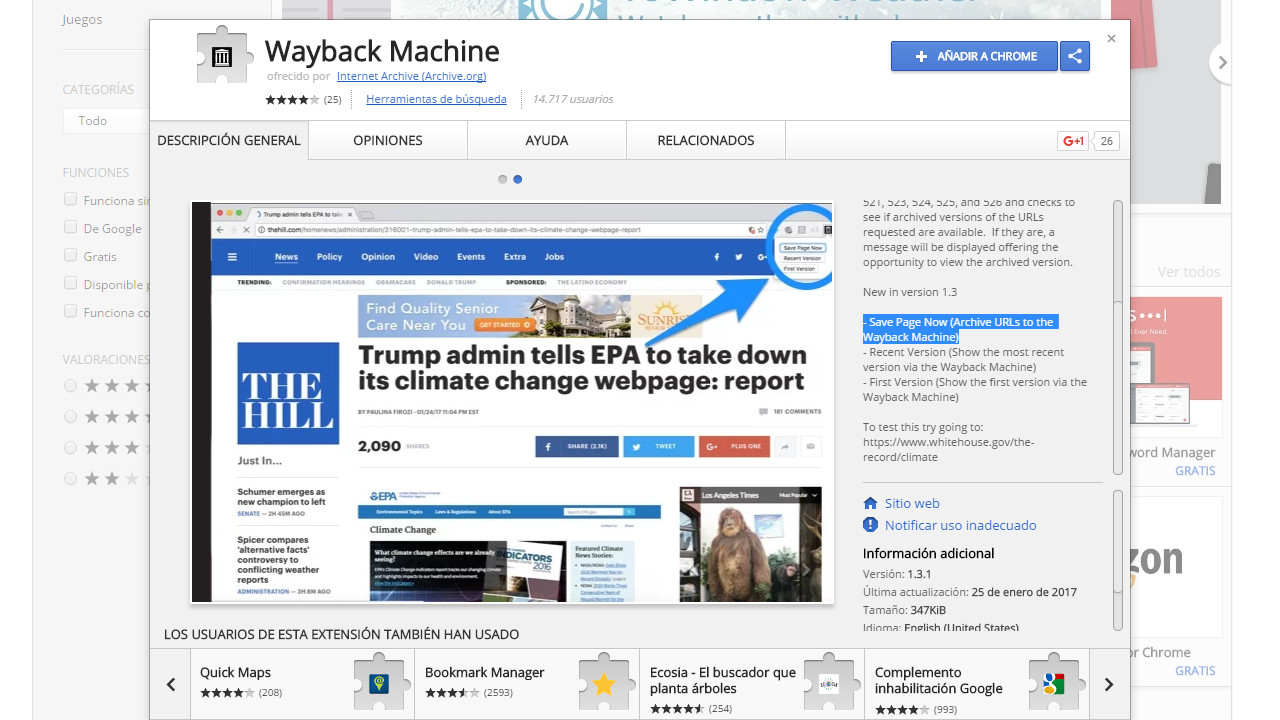Go to previous related extensions
1280x720 pixels.
point(171,685)
